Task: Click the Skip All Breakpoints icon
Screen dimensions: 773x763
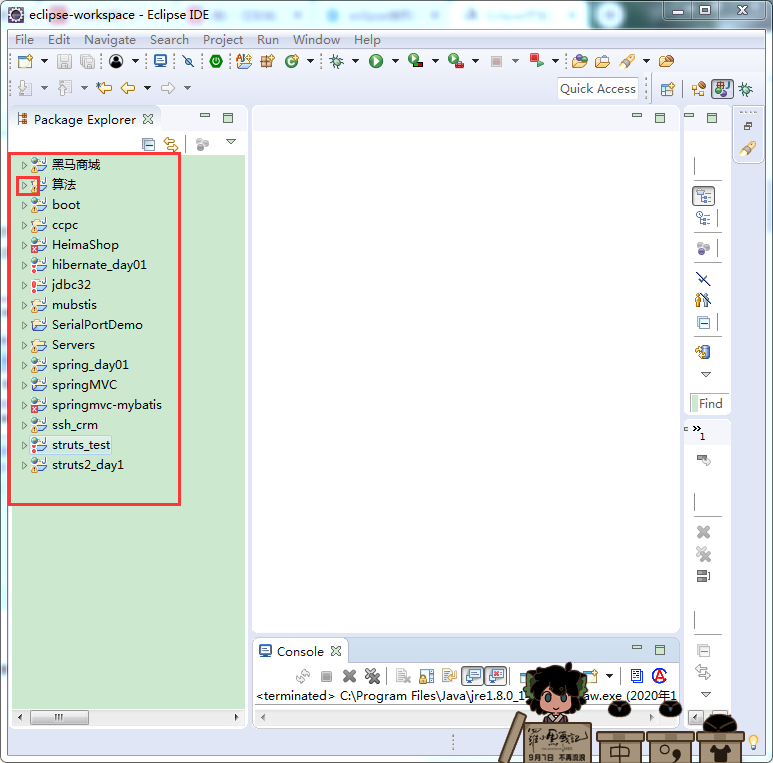Action: coord(188,61)
